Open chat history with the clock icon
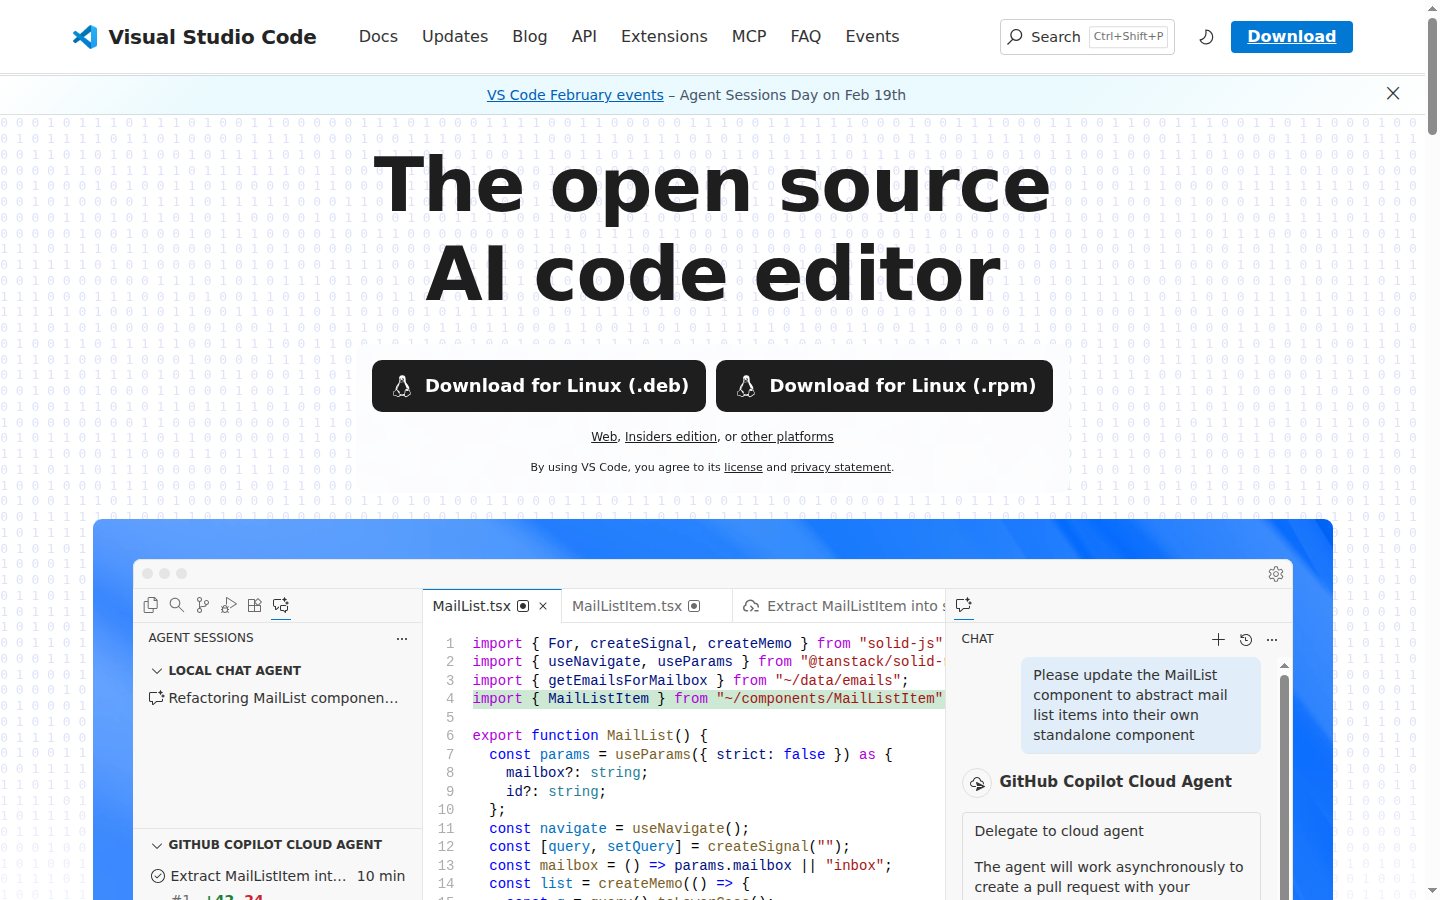 click(1245, 640)
